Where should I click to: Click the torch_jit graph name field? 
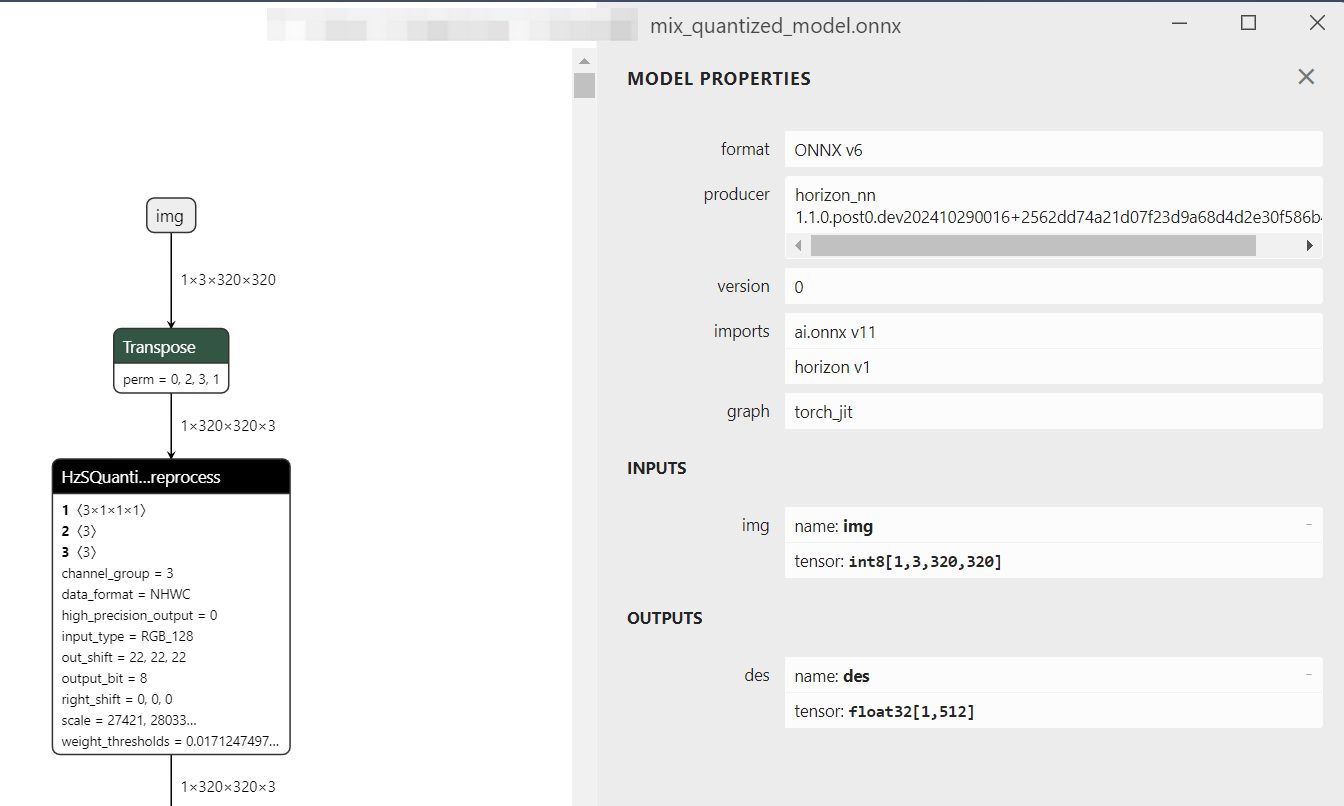coord(1053,412)
